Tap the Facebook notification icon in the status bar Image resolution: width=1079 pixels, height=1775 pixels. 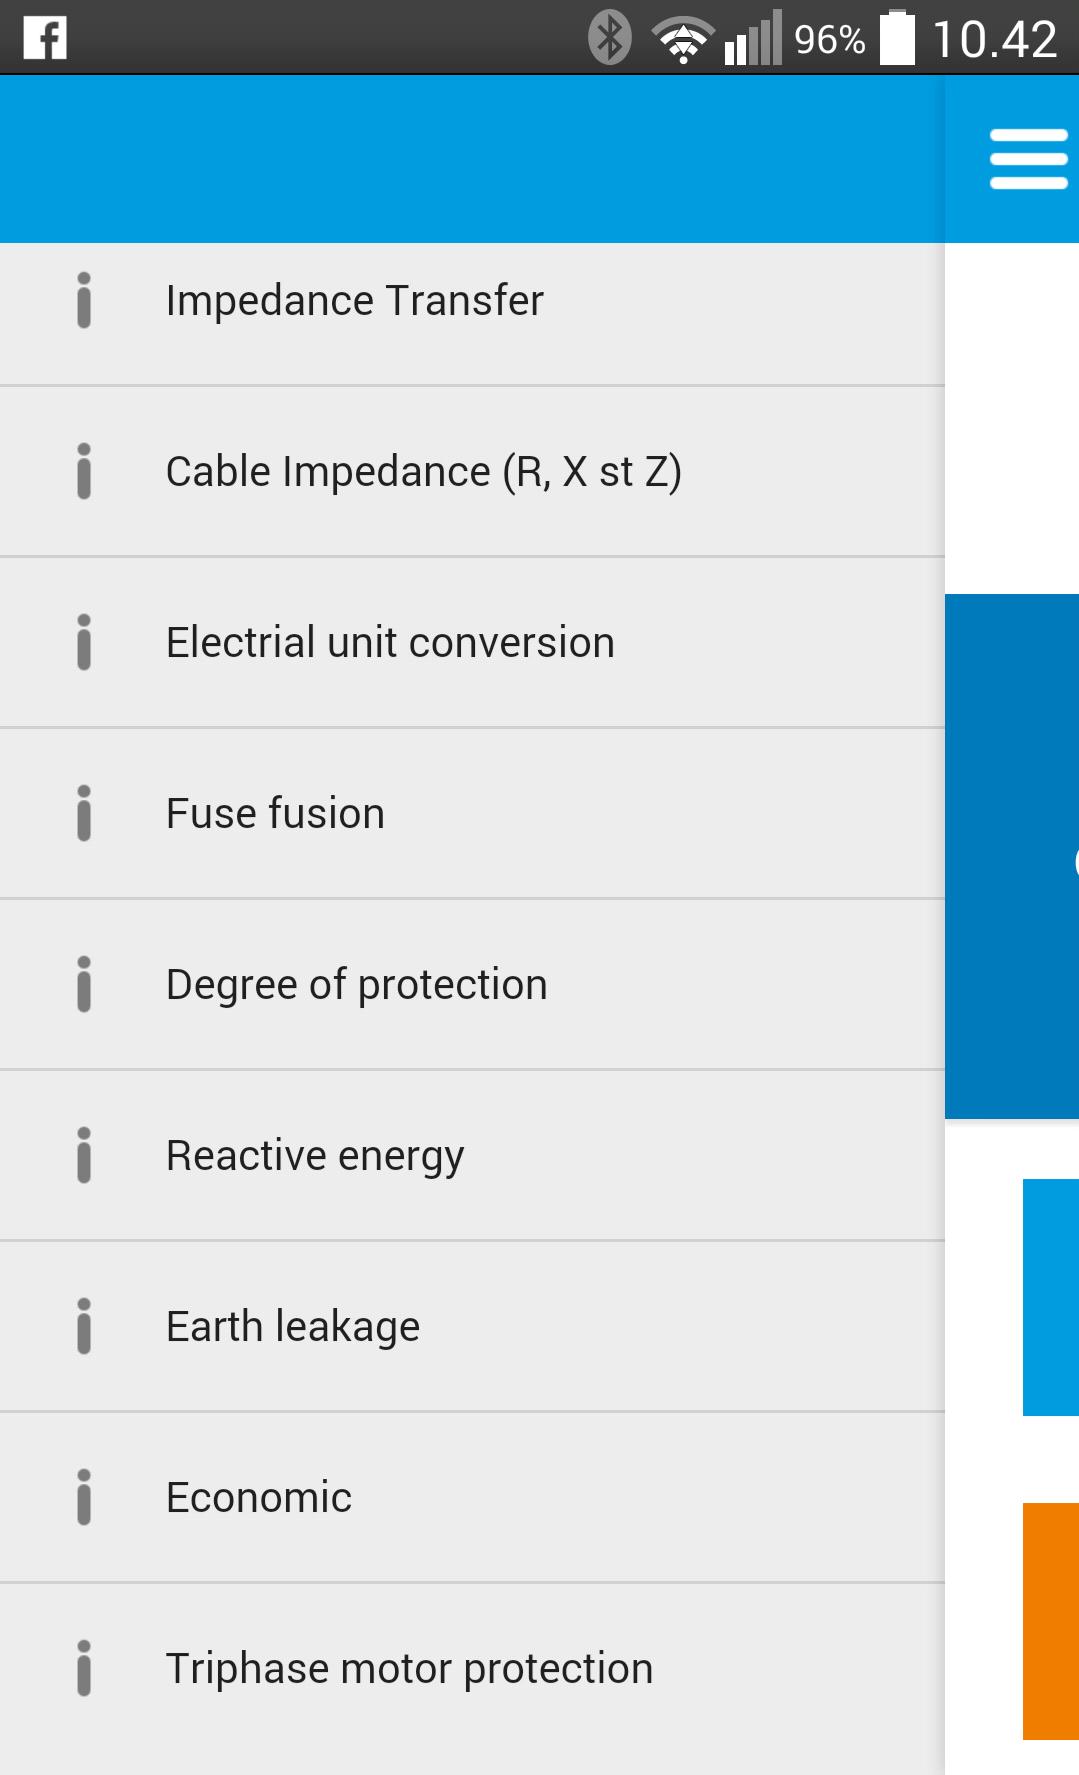tap(43, 38)
